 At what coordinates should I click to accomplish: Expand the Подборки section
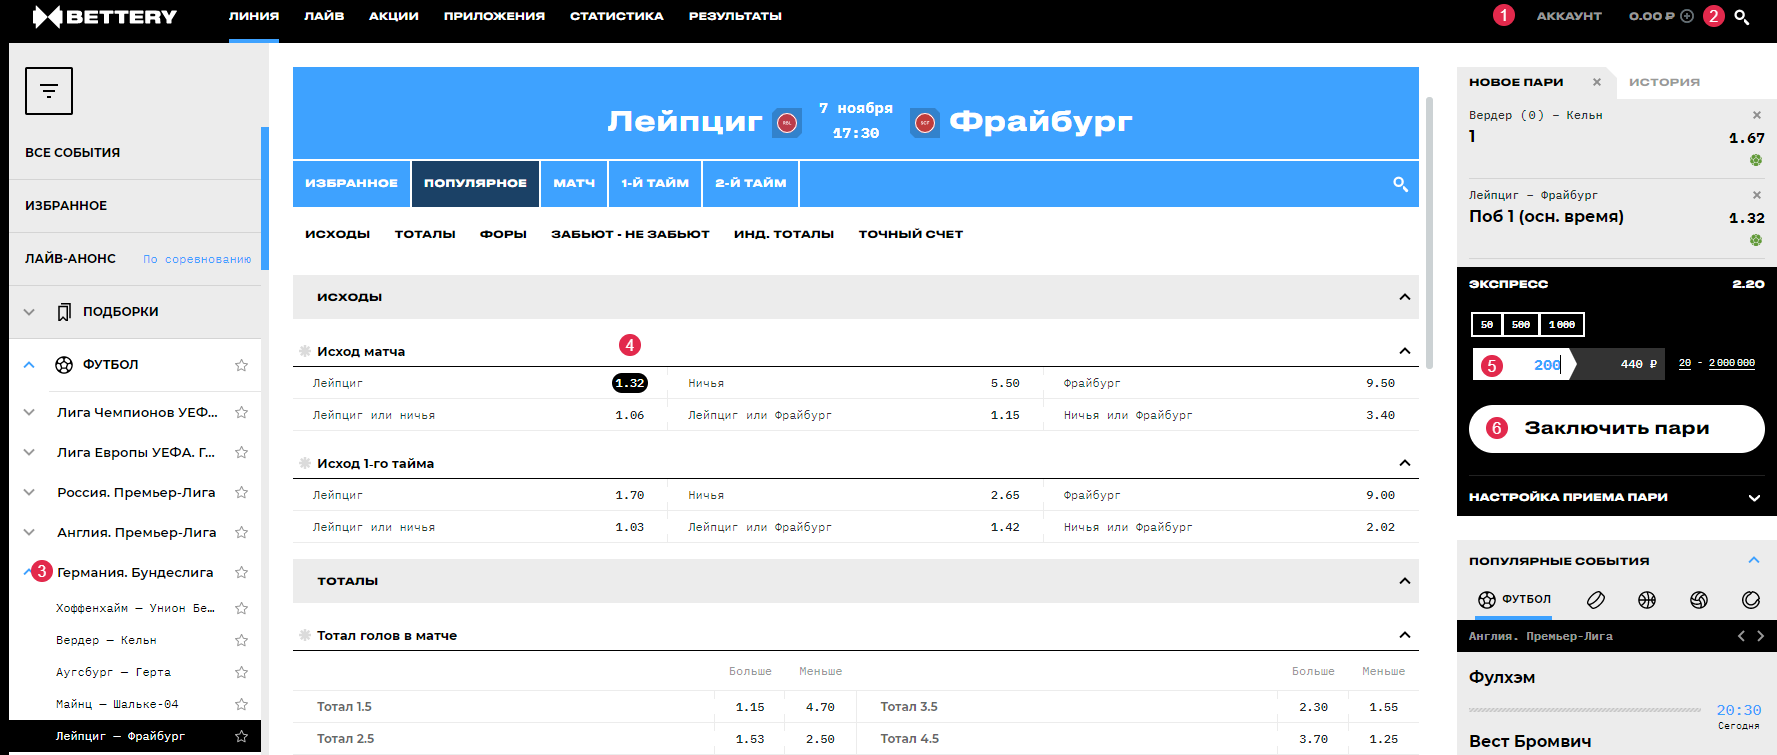point(29,312)
